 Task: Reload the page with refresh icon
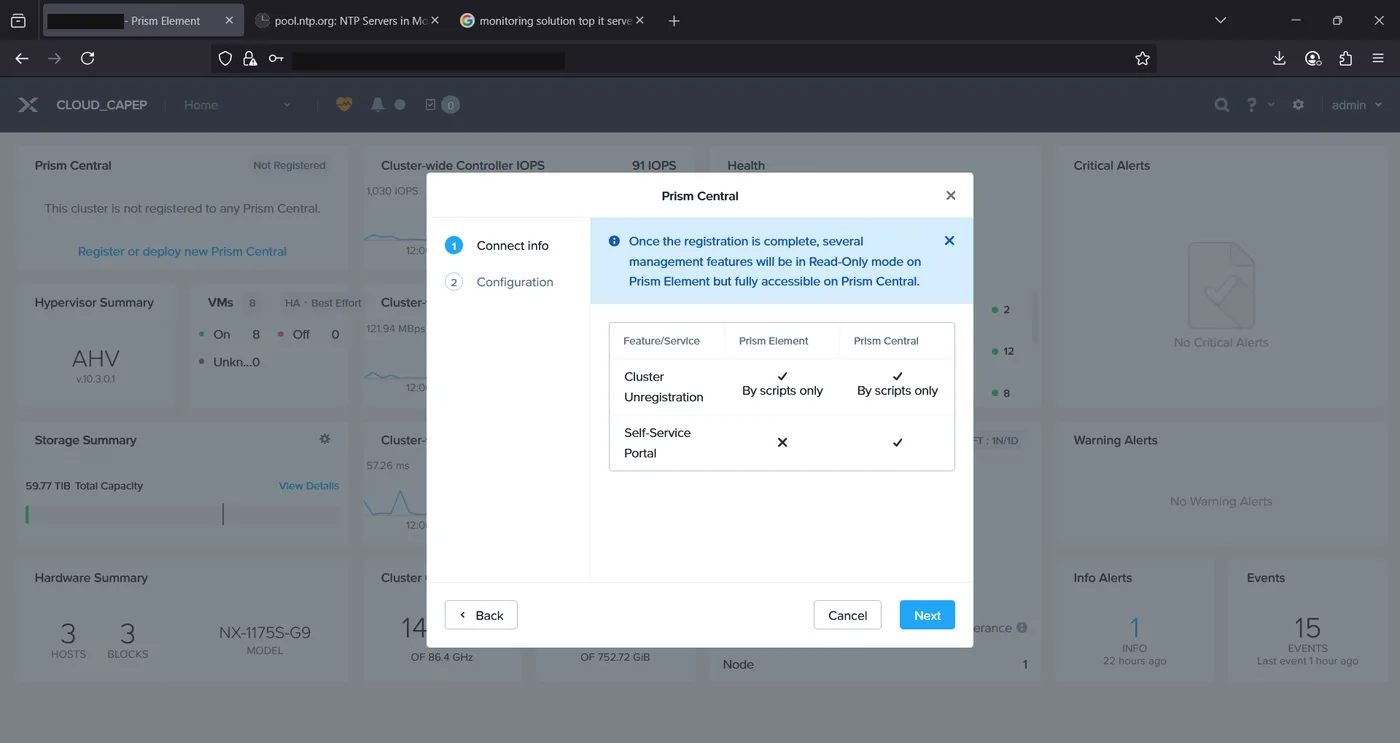coord(88,59)
